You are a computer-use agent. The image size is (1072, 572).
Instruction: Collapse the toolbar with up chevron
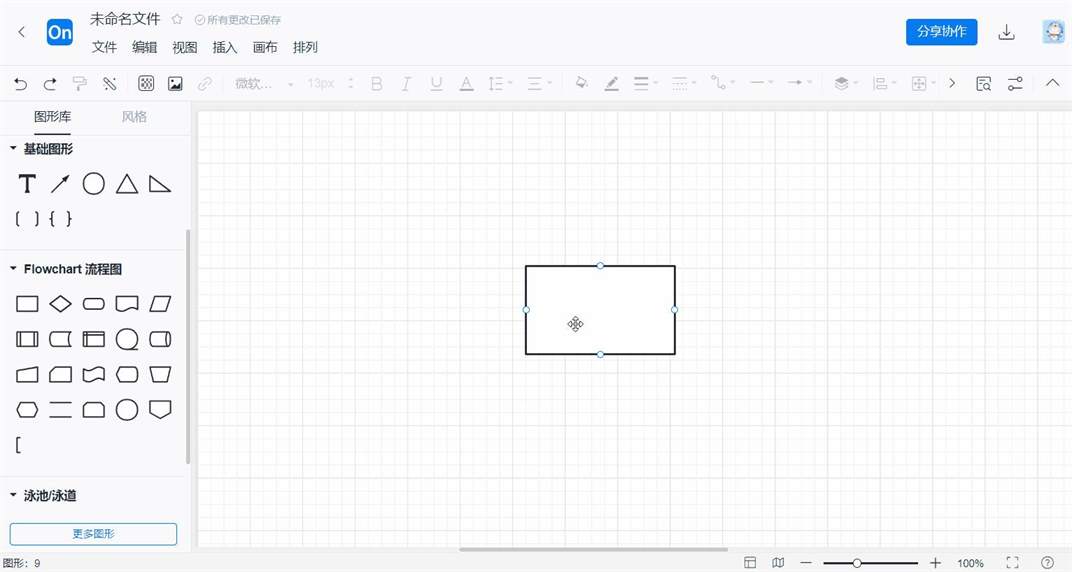point(1053,83)
